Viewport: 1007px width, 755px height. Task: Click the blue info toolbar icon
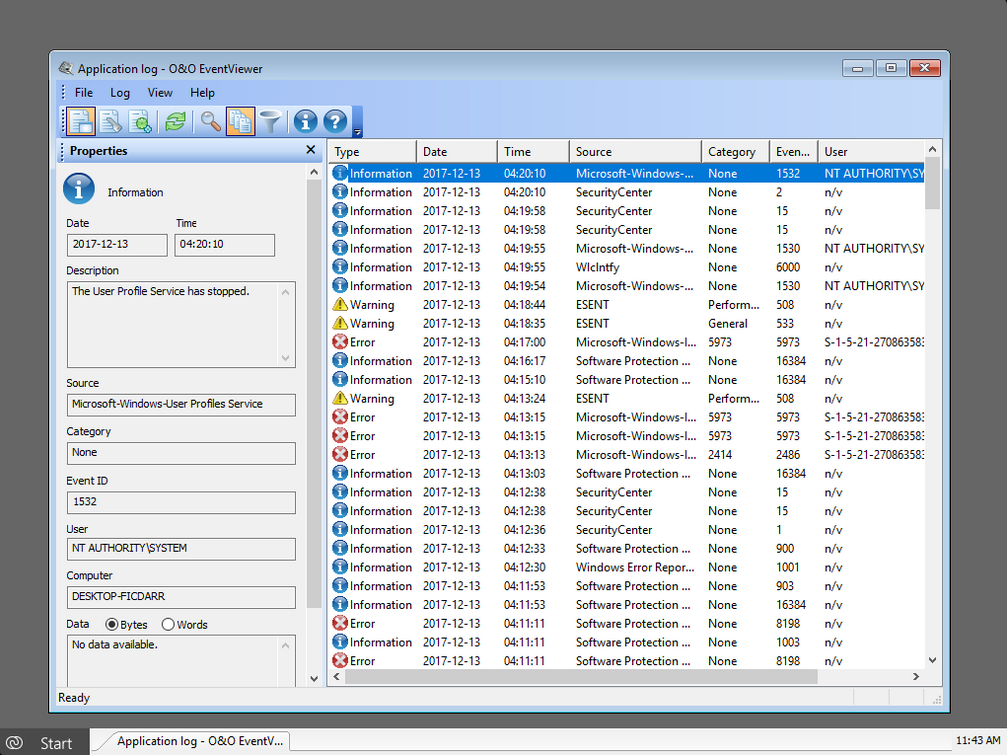pos(305,122)
